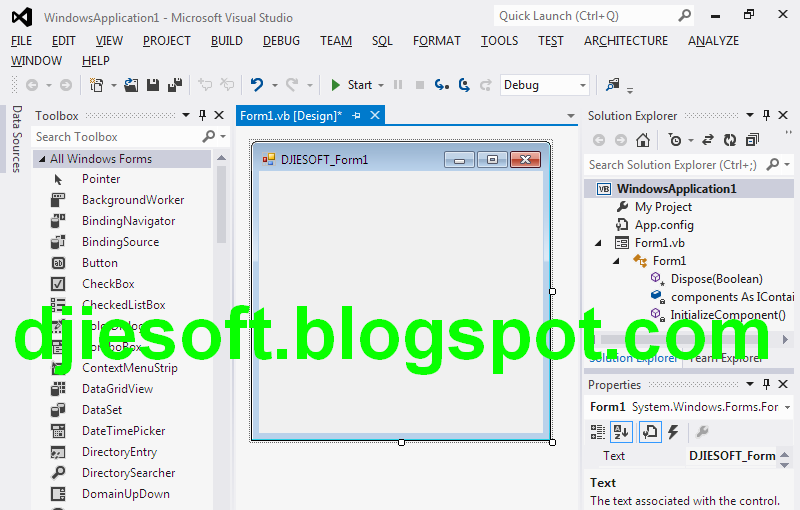
Task: Open the FORMAT menu
Action: (437, 41)
